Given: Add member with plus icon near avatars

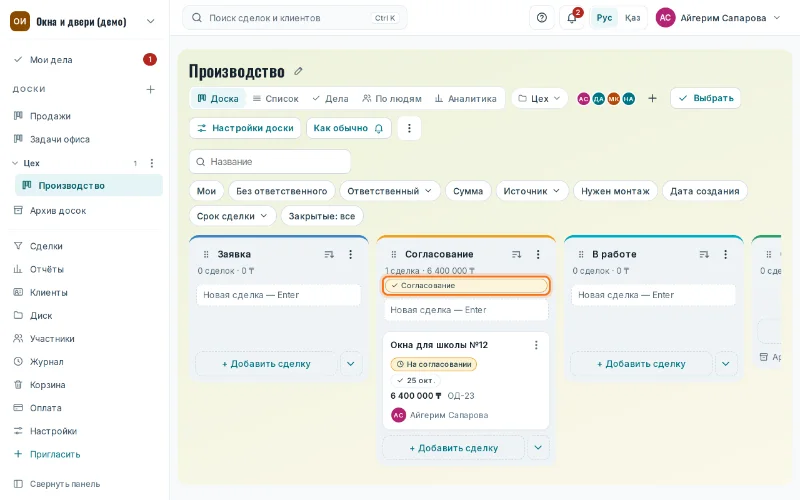Looking at the screenshot, I should coord(653,98).
